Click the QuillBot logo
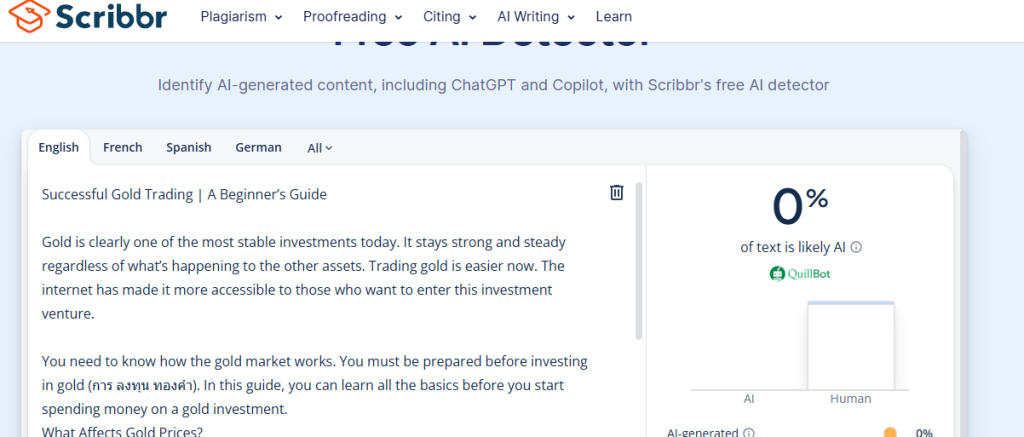This screenshot has width=1024, height=437. tap(800, 273)
